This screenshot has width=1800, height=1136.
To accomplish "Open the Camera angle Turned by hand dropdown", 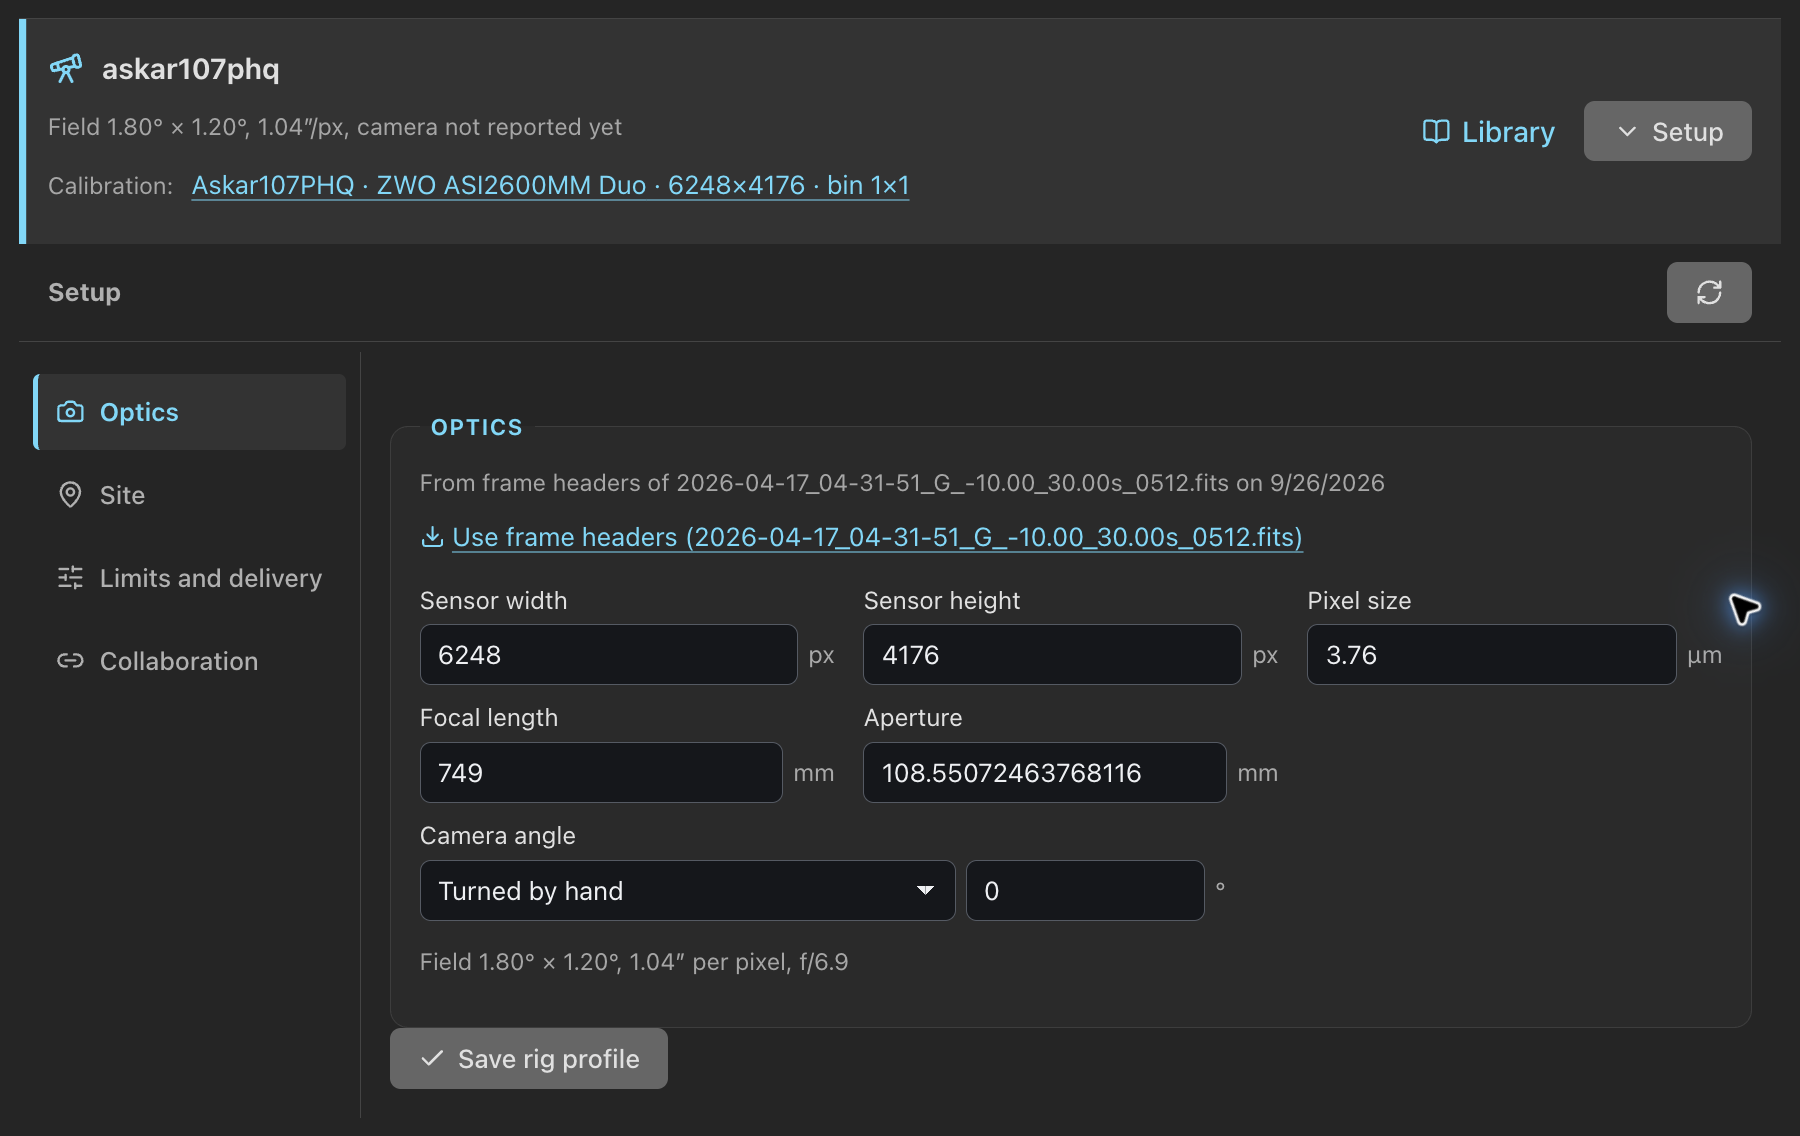I will [x=687, y=890].
